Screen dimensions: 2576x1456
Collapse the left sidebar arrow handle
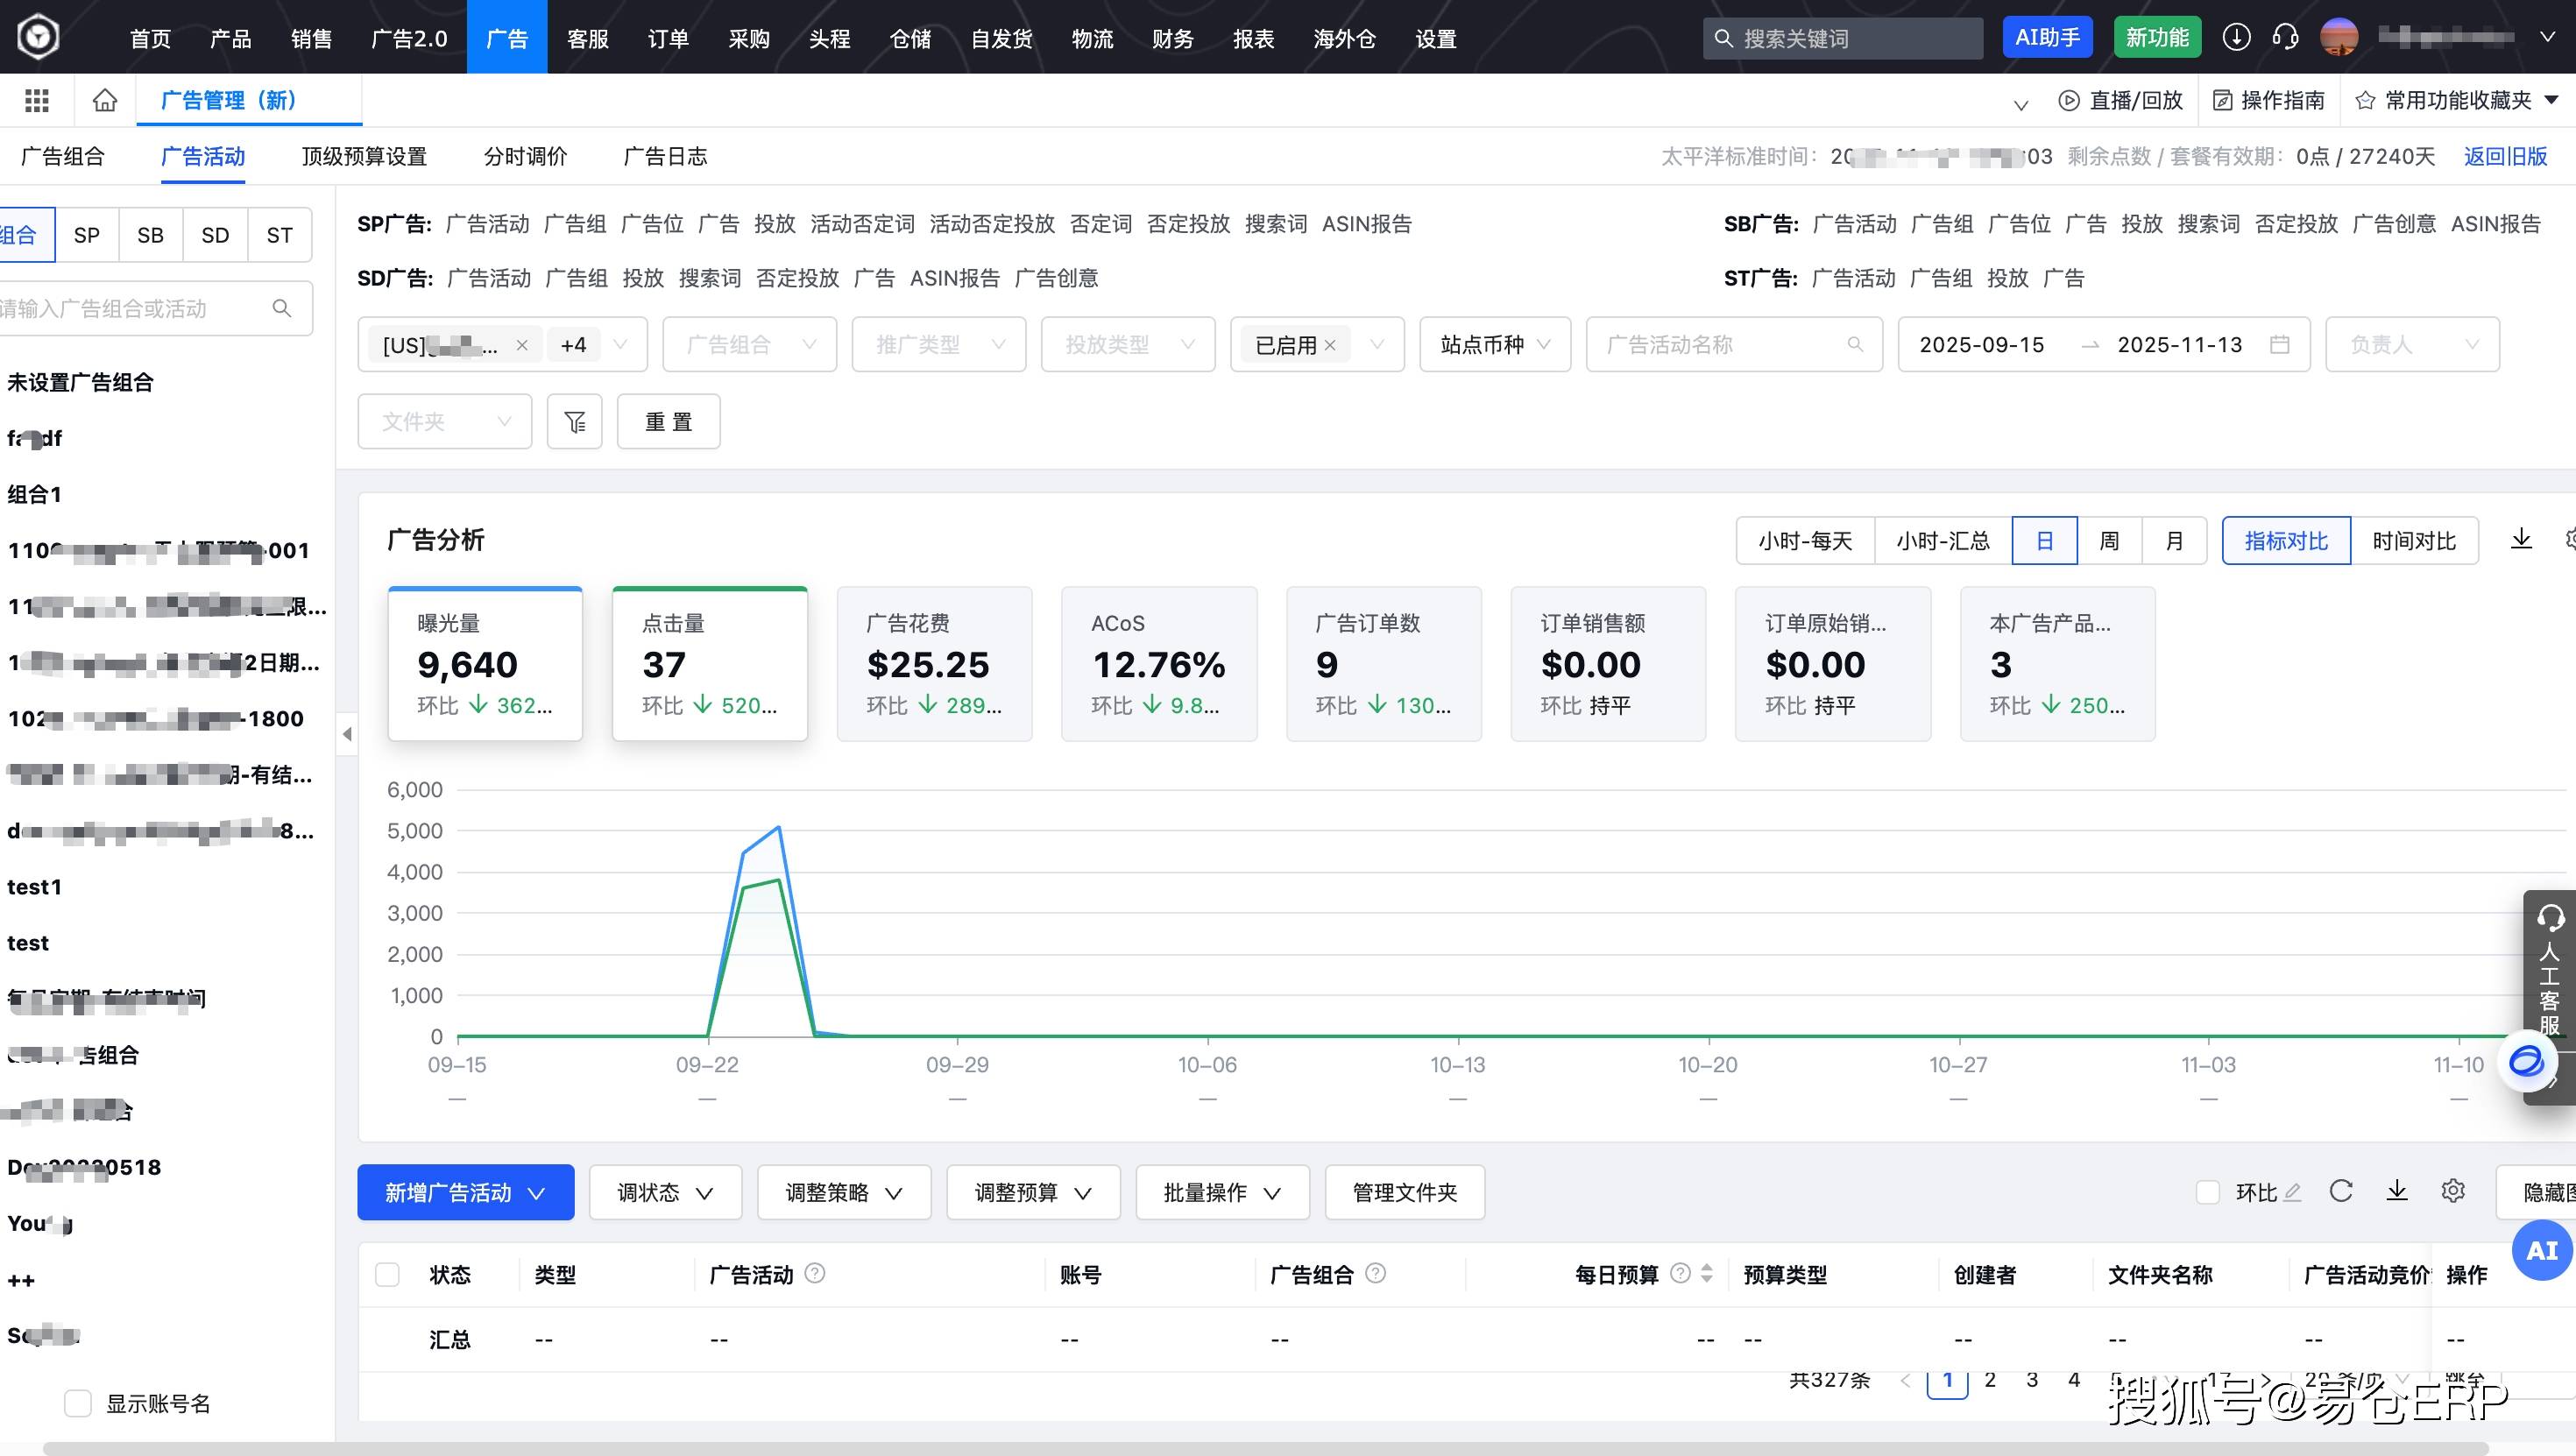tap(347, 734)
